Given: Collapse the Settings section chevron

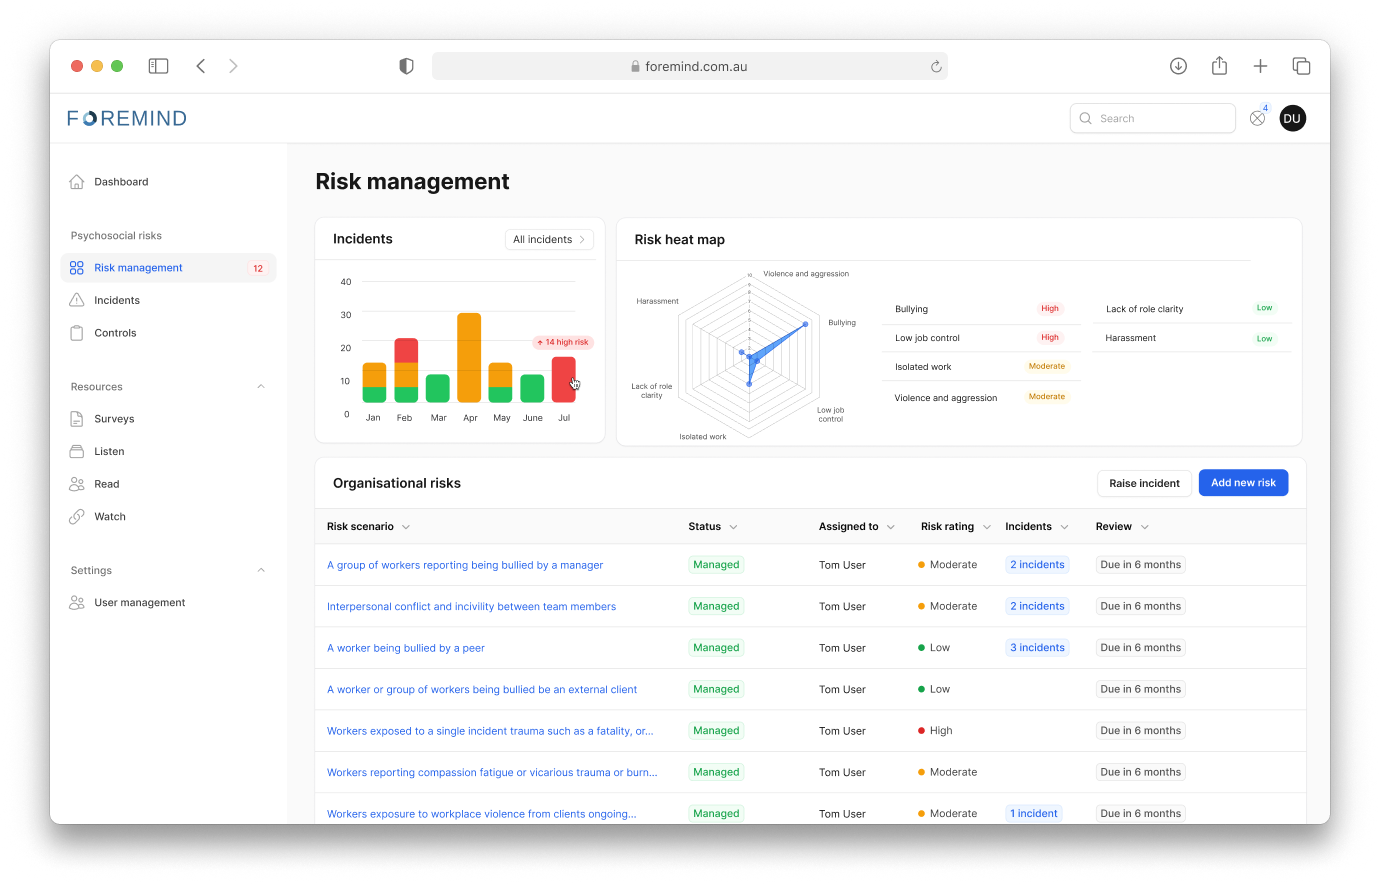Looking at the screenshot, I should coord(261,571).
